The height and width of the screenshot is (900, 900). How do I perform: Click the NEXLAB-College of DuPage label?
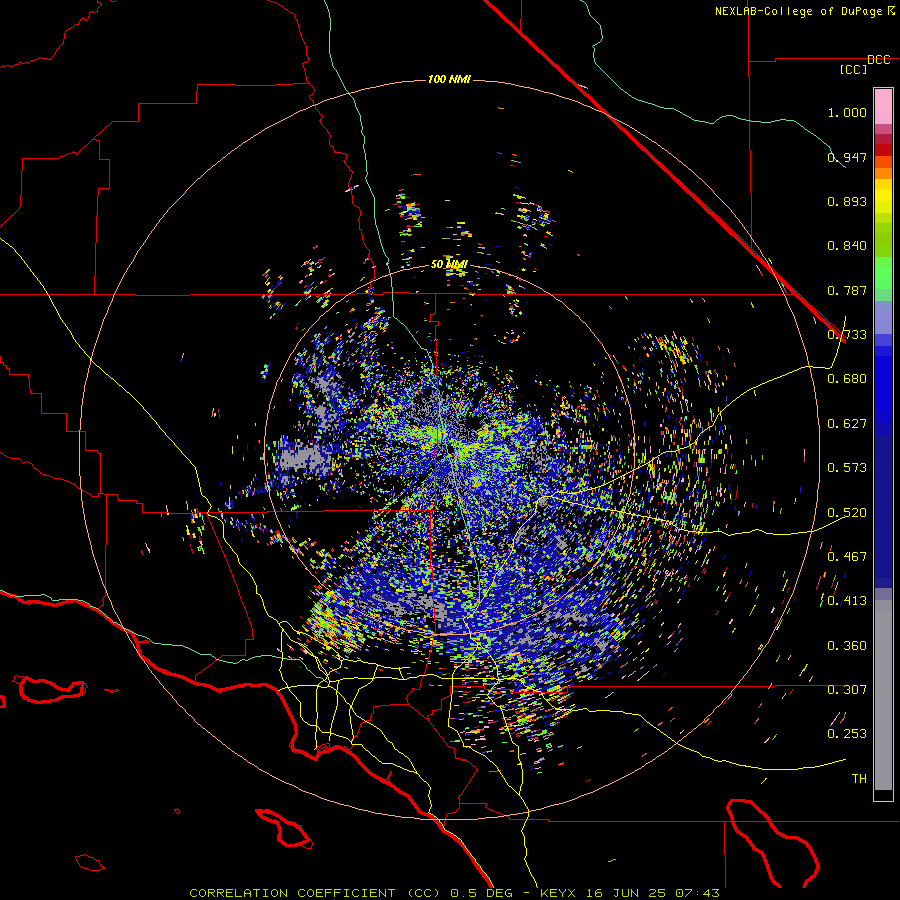[799, 11]
